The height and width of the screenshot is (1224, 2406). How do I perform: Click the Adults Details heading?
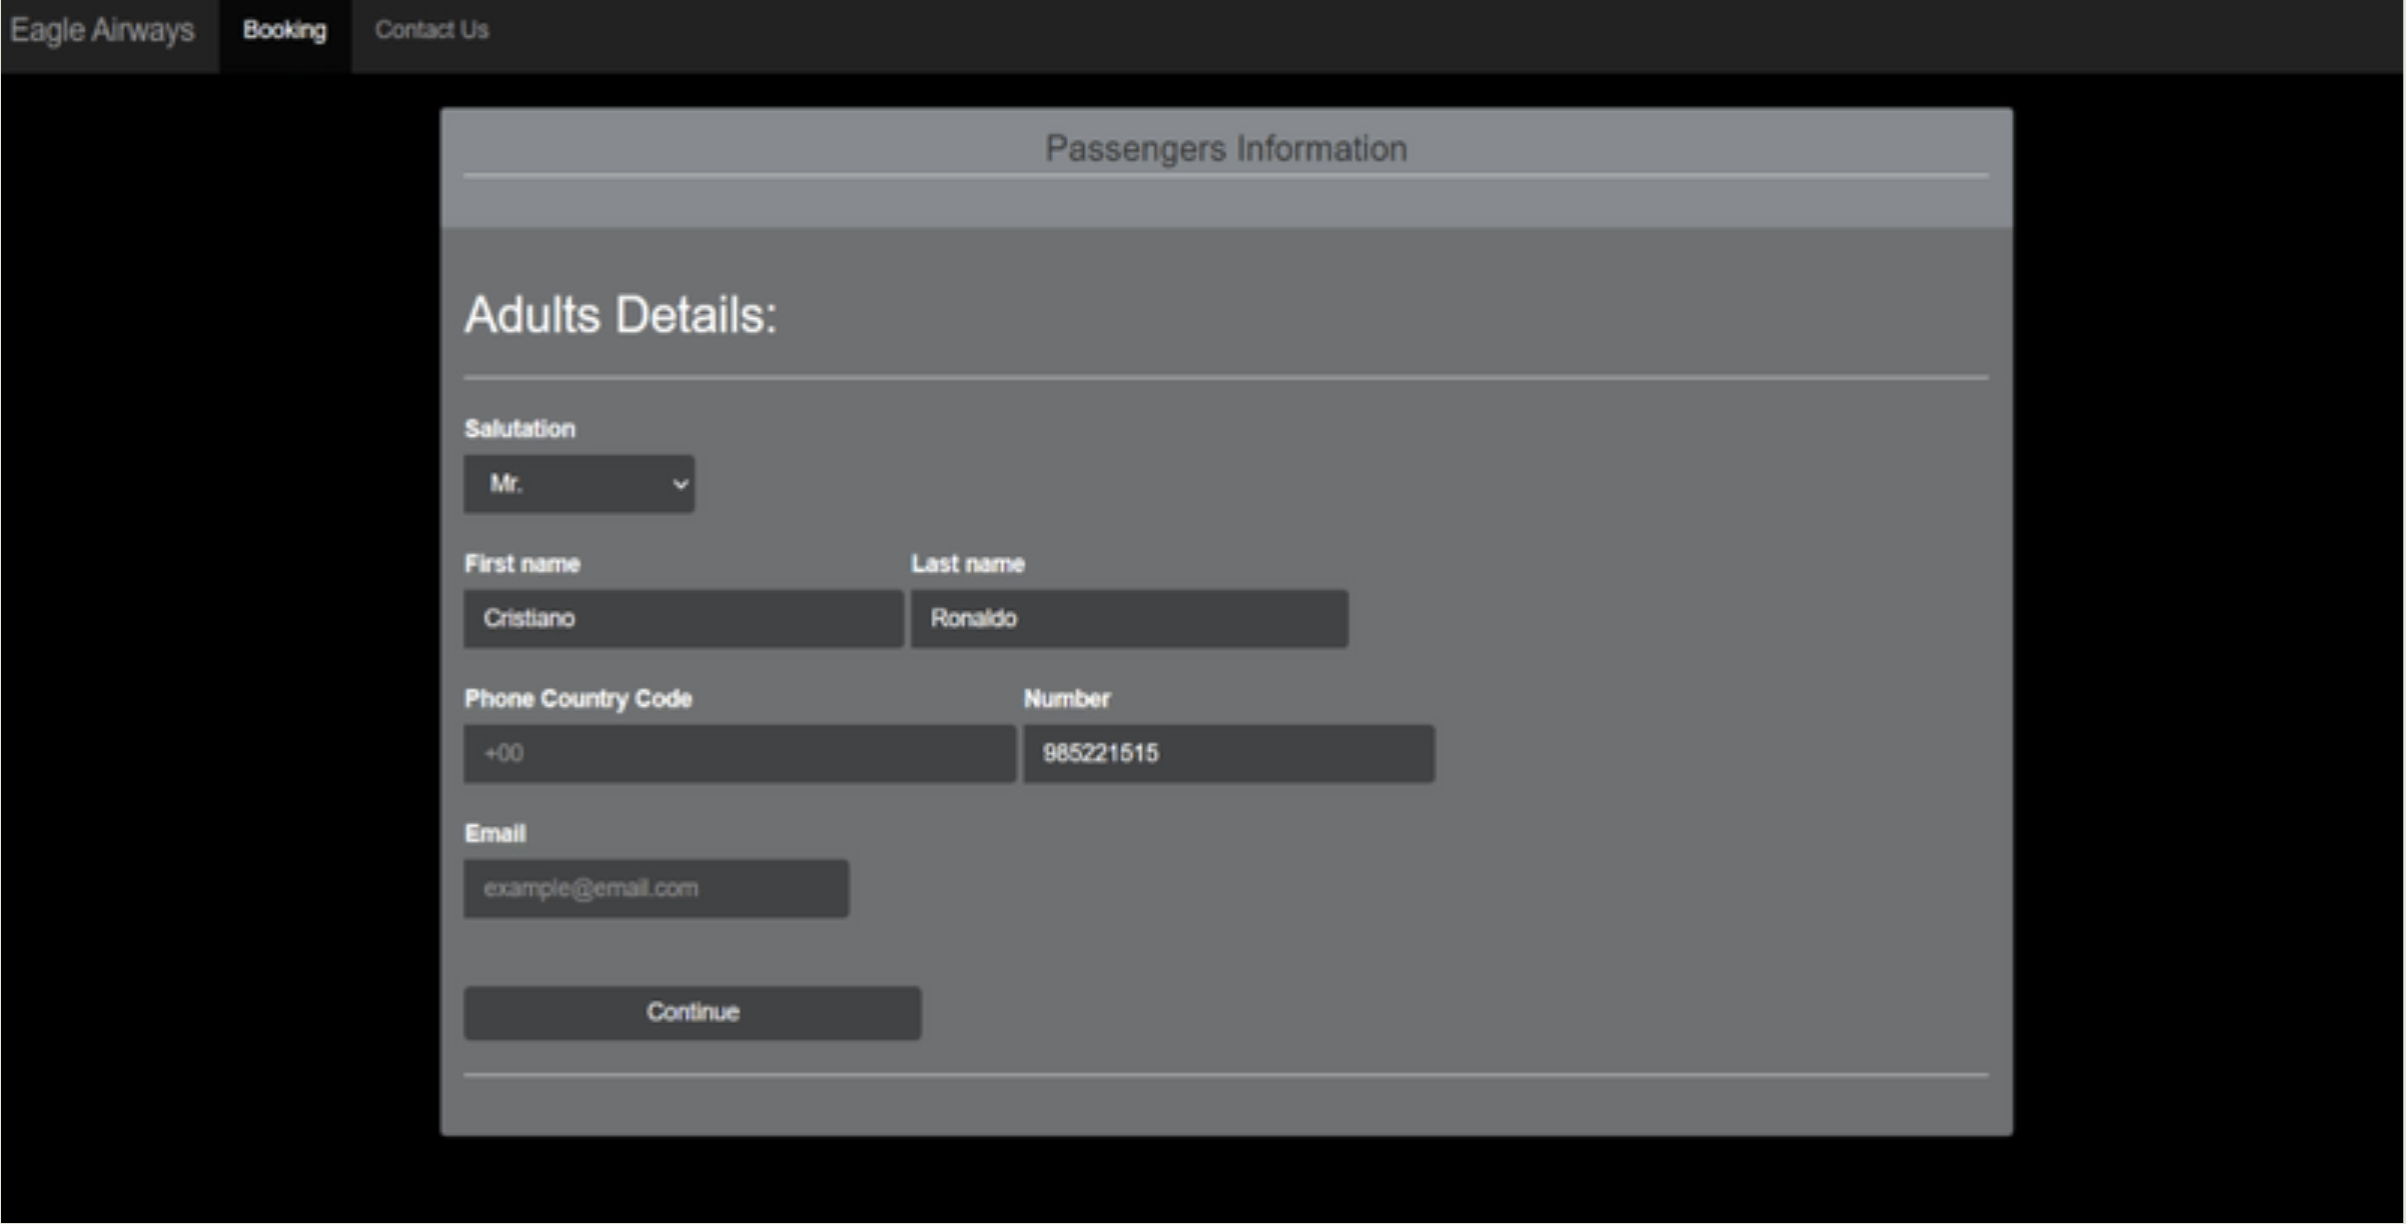pyautogui.click(x=620, y=315)
